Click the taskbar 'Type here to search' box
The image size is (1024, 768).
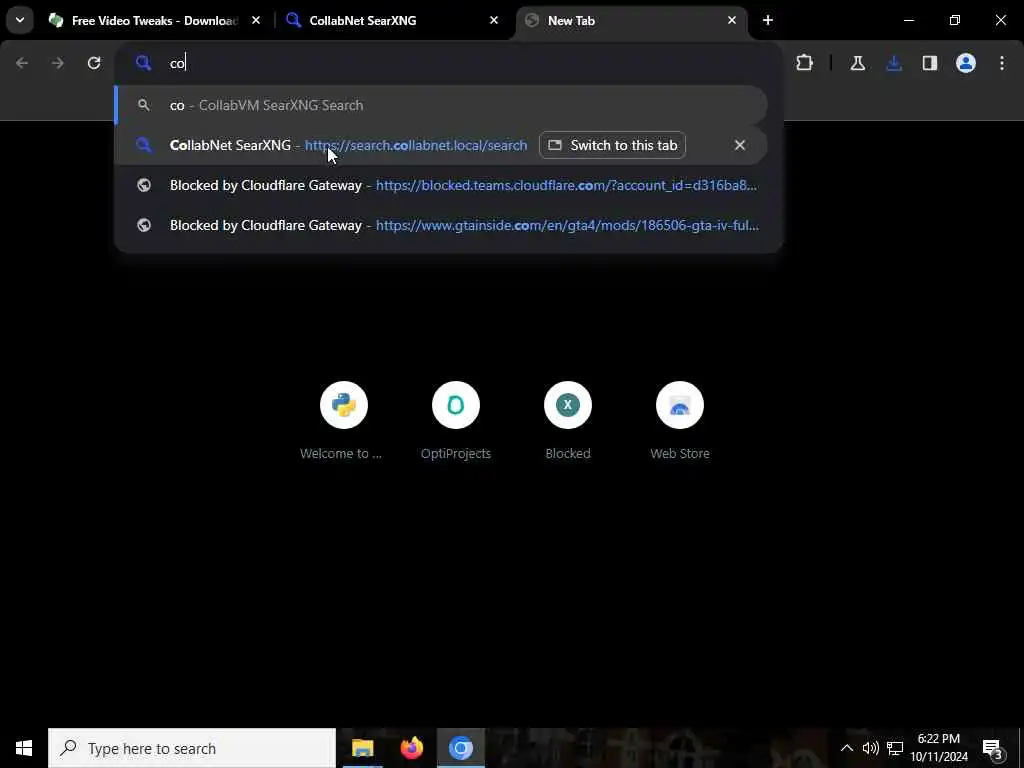(192, 748)
